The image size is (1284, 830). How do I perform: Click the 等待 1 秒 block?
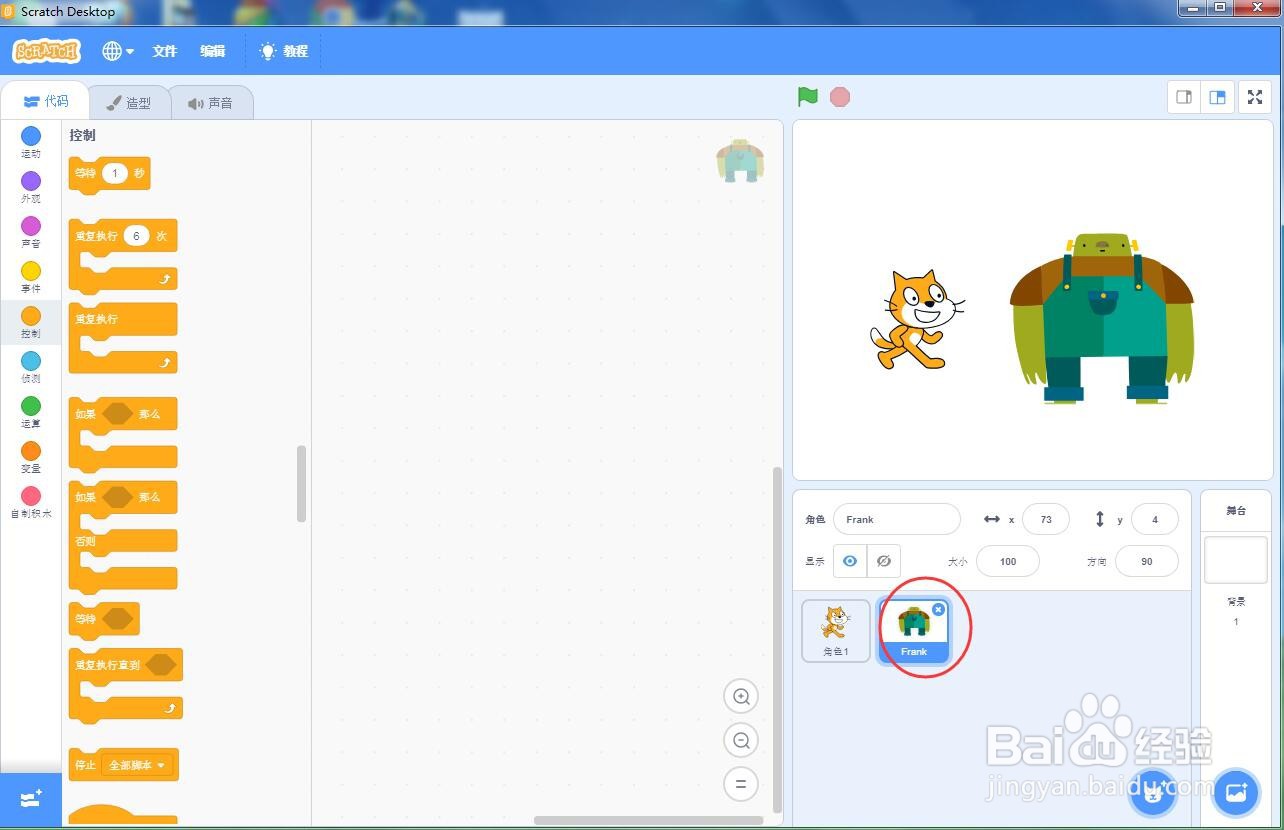point(109,174)
